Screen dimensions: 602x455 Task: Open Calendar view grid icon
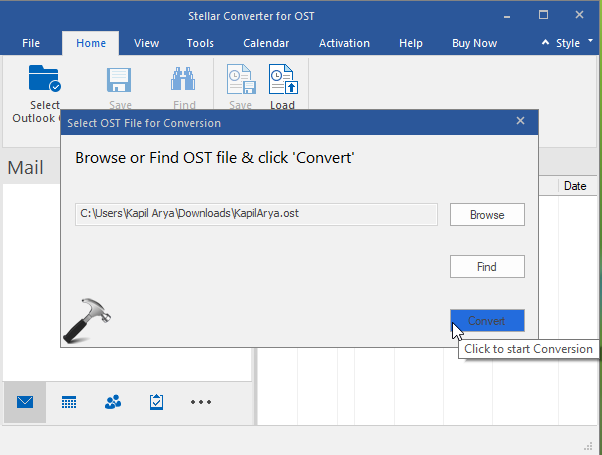coord(69,402)
